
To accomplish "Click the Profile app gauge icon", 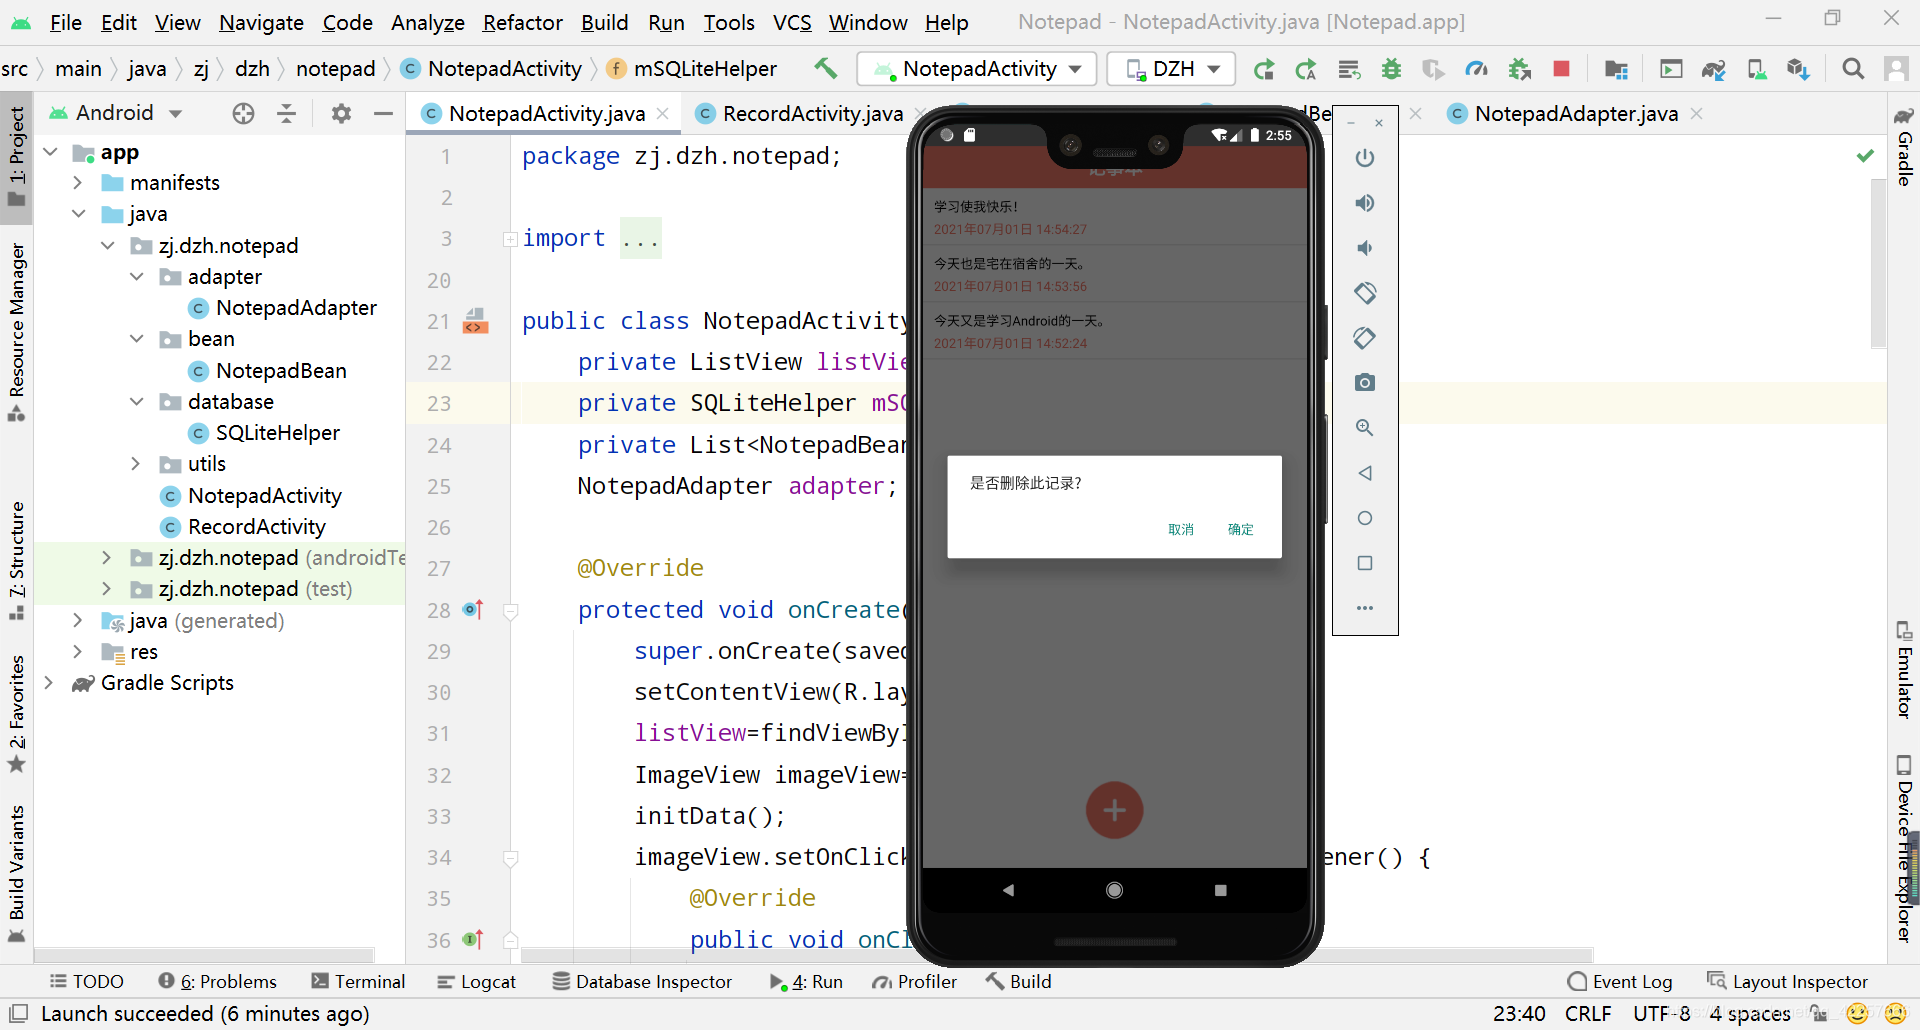I will (1476, 68).
